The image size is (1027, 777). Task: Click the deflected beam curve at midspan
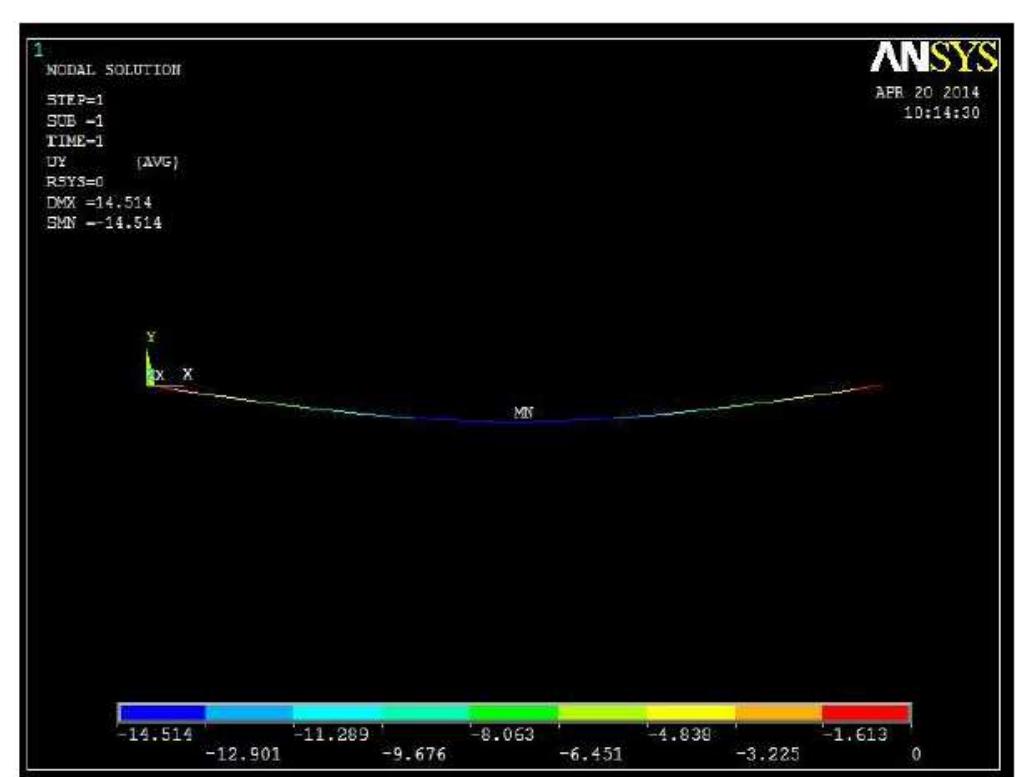coord(523,422)
